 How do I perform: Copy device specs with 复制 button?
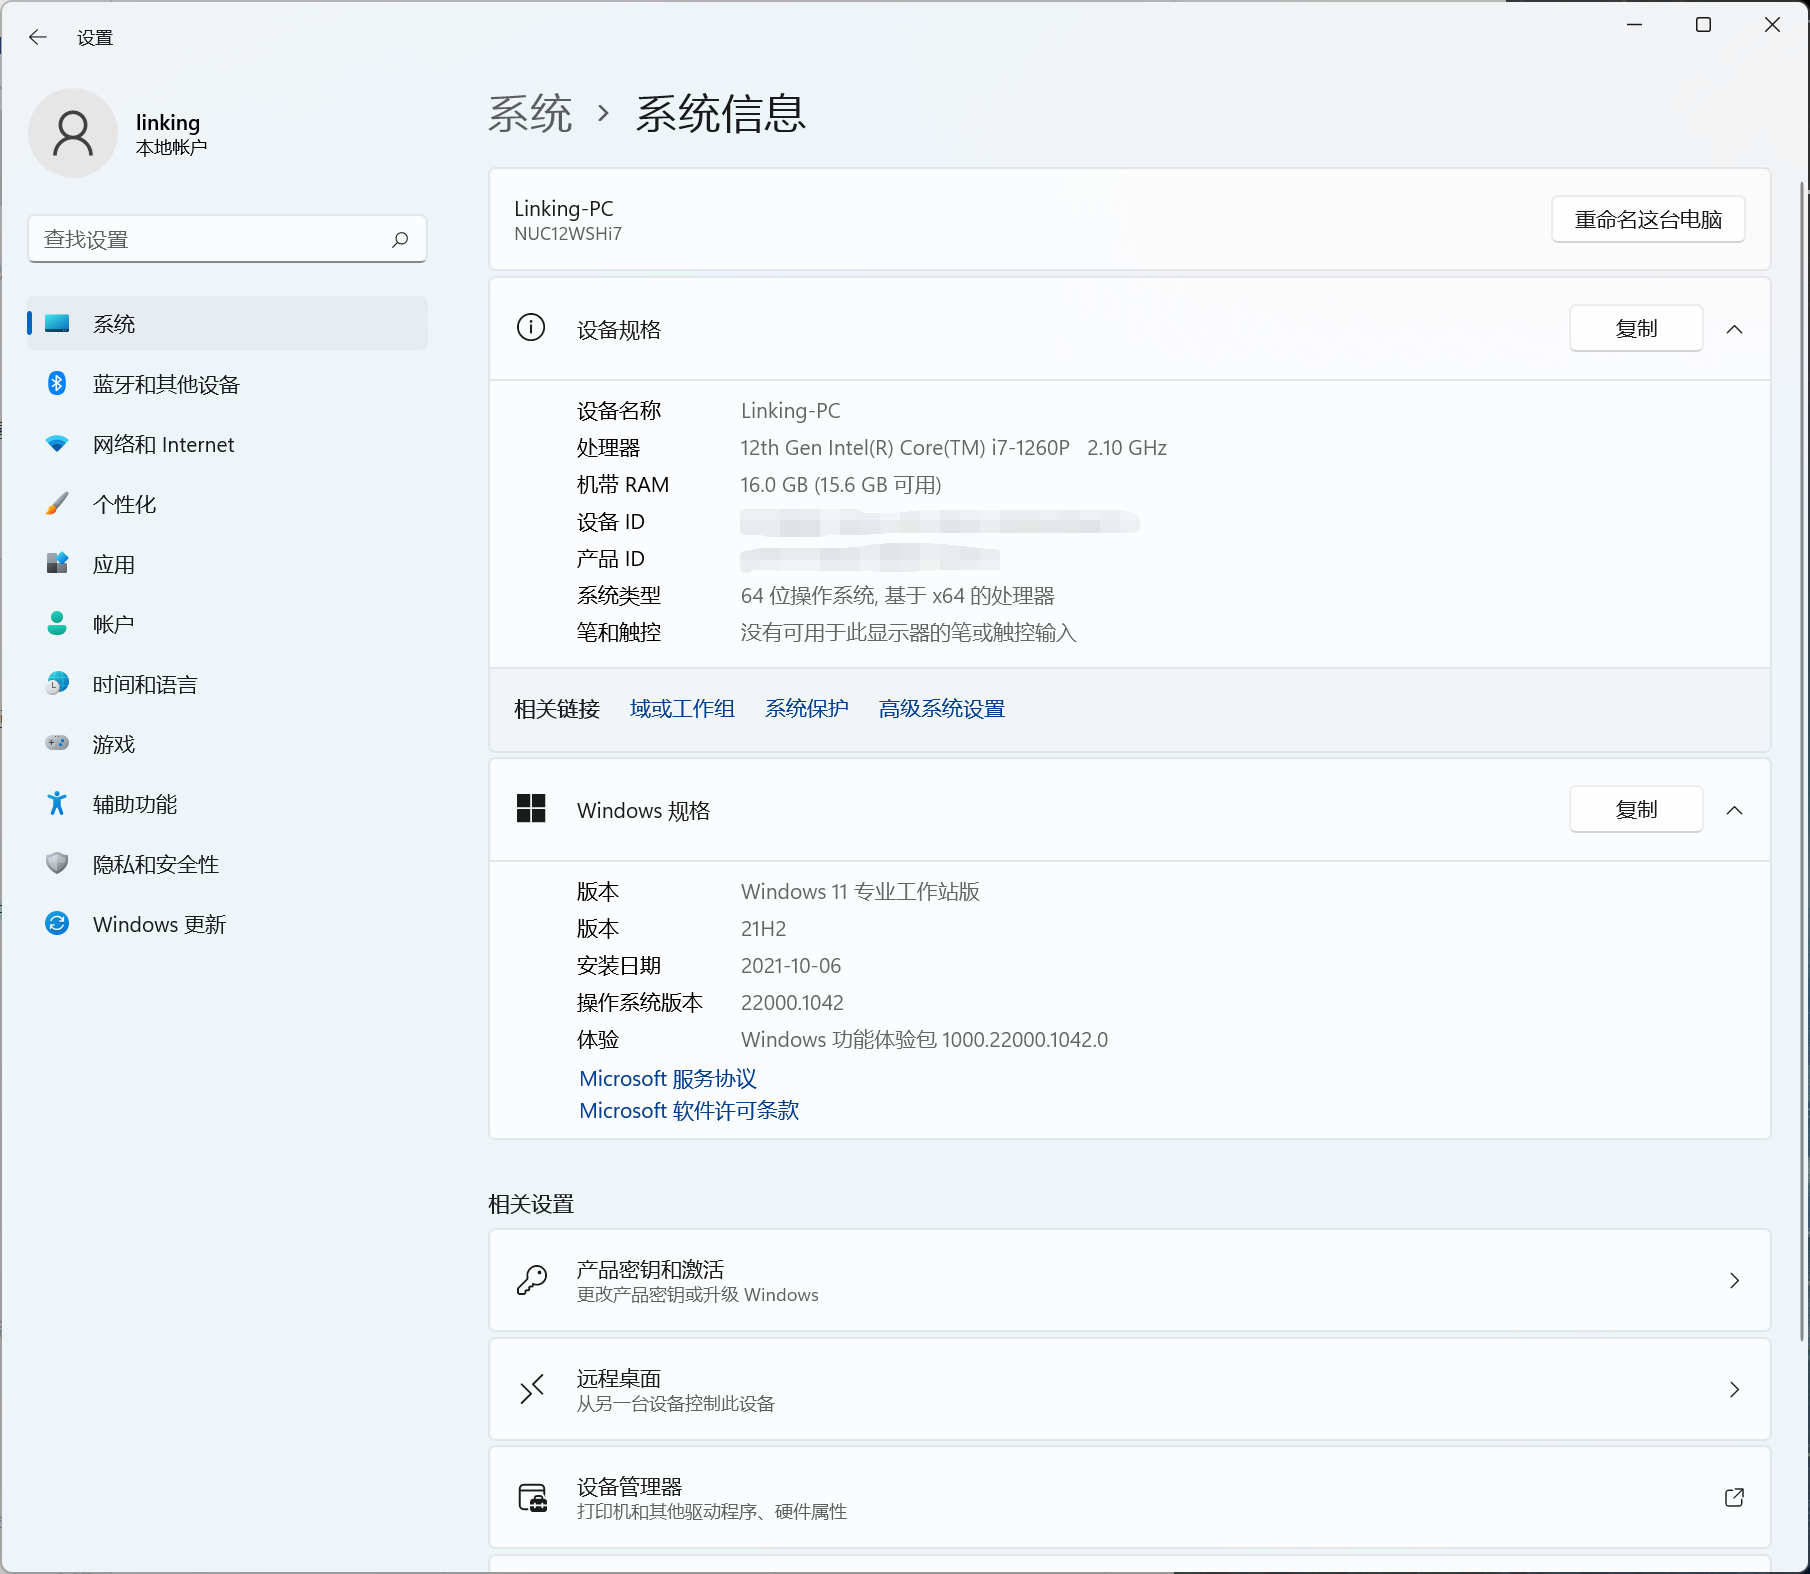(x=1635, y=329)
